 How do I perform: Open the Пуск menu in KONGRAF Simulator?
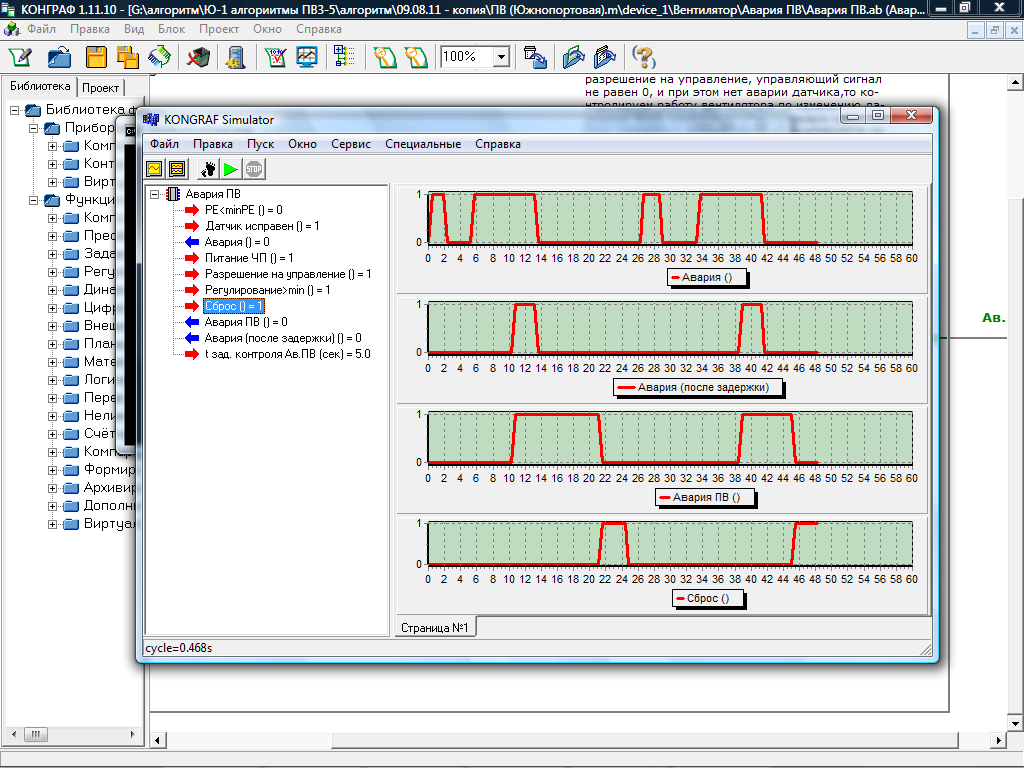[x=260, y=144]
